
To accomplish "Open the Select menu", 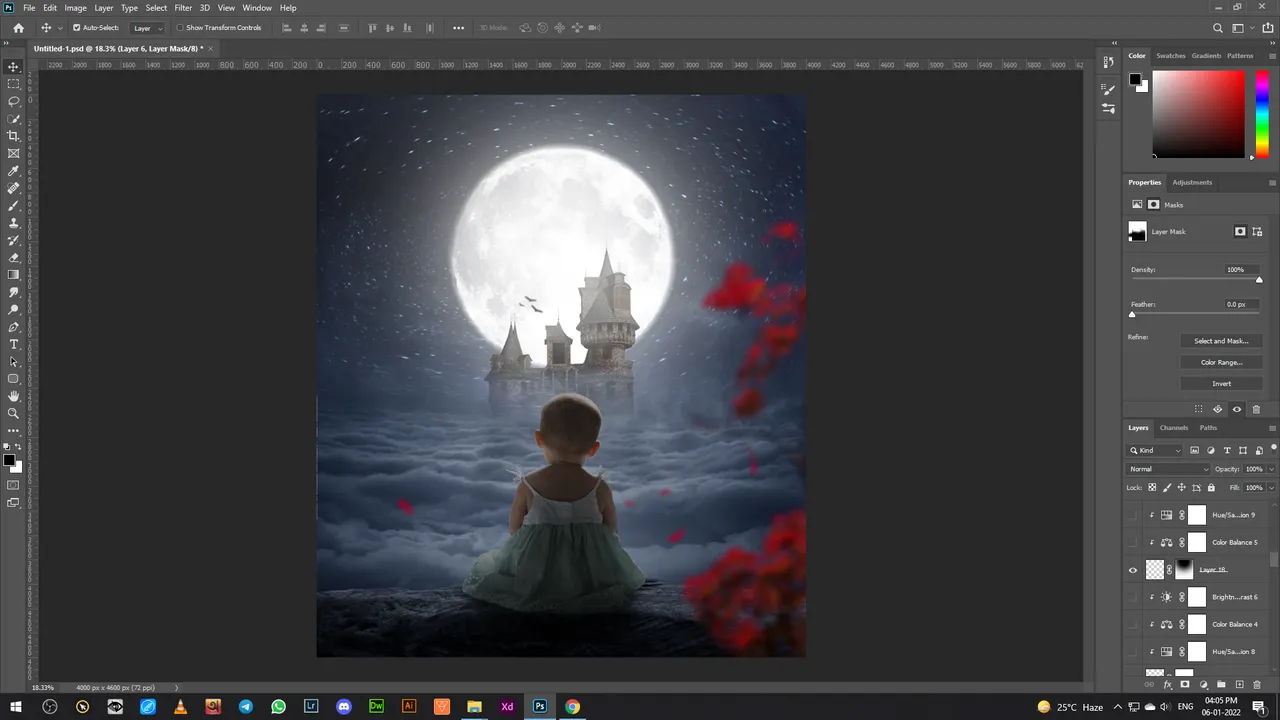I will pos(156,8).
